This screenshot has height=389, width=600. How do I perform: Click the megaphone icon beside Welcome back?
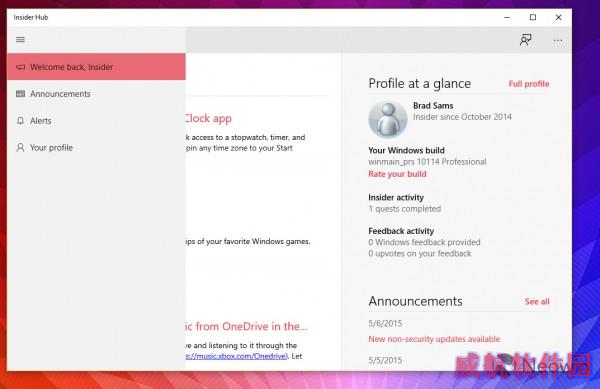click(x=21, y=67)
